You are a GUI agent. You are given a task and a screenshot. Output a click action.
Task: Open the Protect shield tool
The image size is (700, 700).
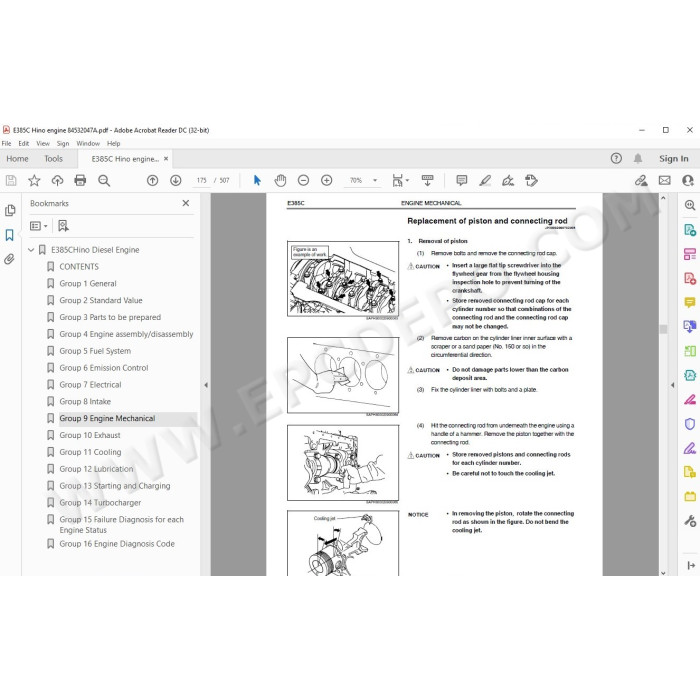[x=690, y=424]
